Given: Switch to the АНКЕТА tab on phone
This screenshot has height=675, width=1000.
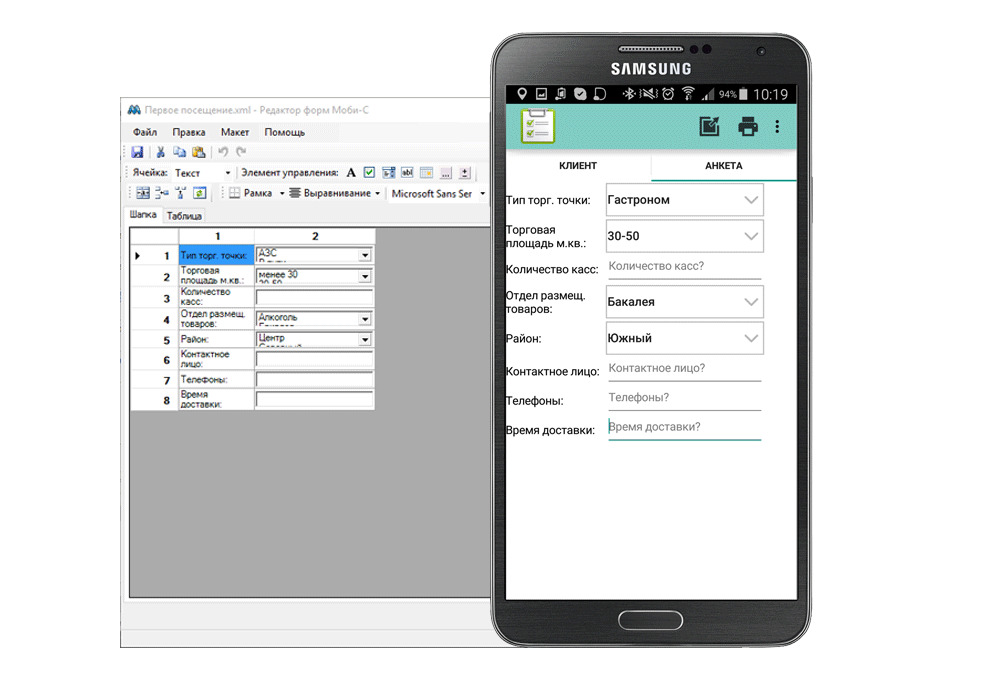Looking at the screenshot, I should coord(724,165).
